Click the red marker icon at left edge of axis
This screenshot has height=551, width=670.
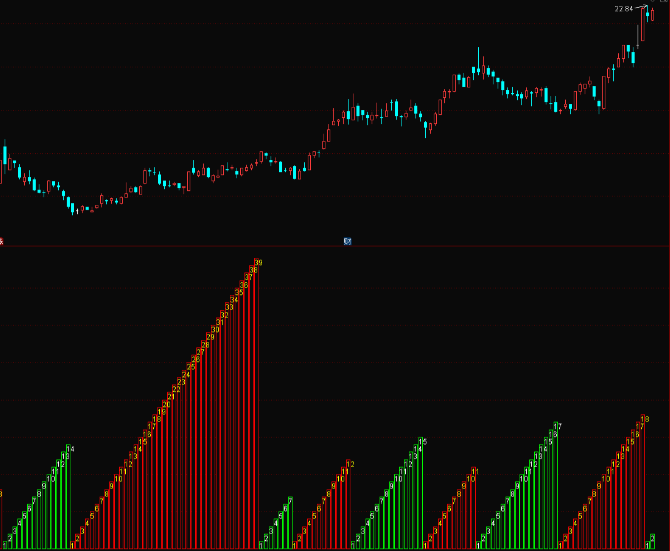[1, 242]
